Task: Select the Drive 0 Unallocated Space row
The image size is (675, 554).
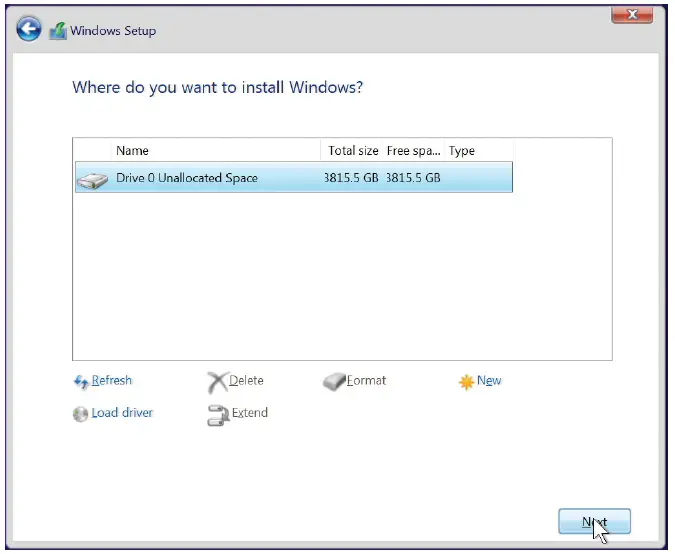Action: [x=294, y=177]
